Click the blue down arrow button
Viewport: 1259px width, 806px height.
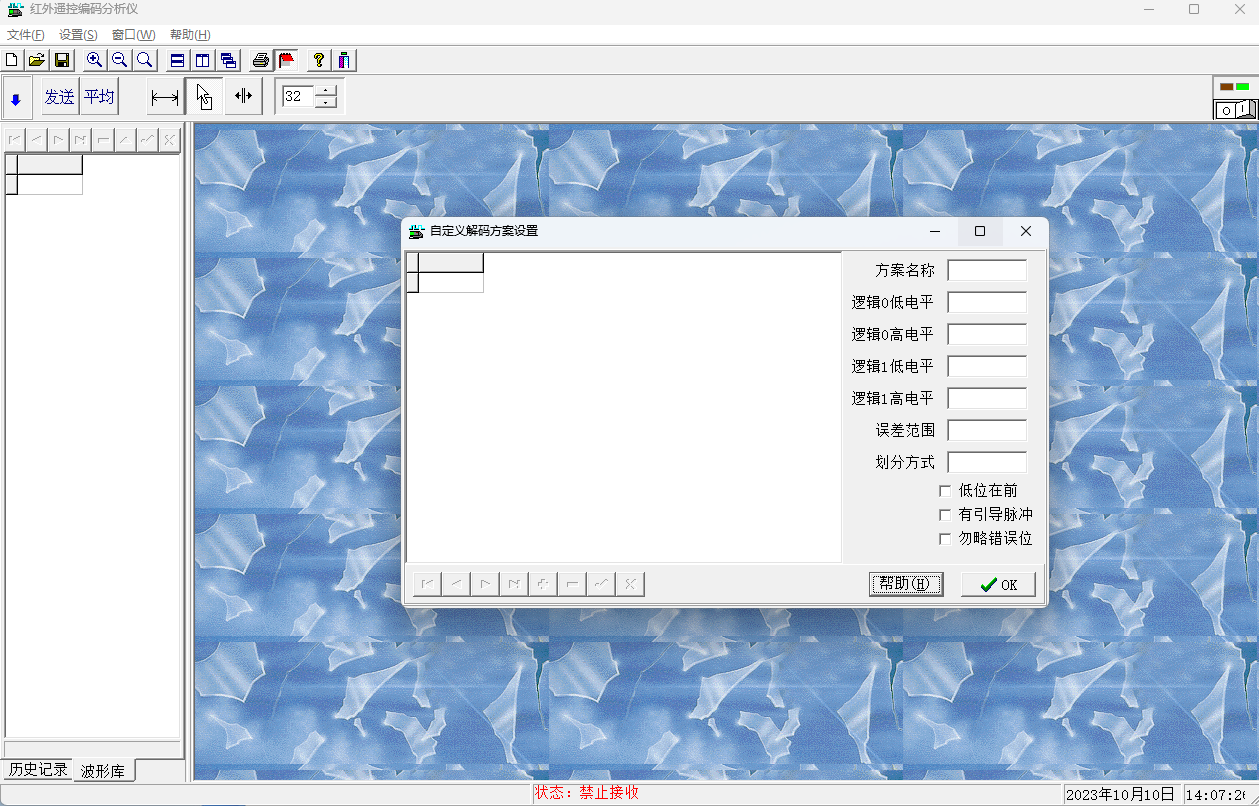[x=16, y=98]
